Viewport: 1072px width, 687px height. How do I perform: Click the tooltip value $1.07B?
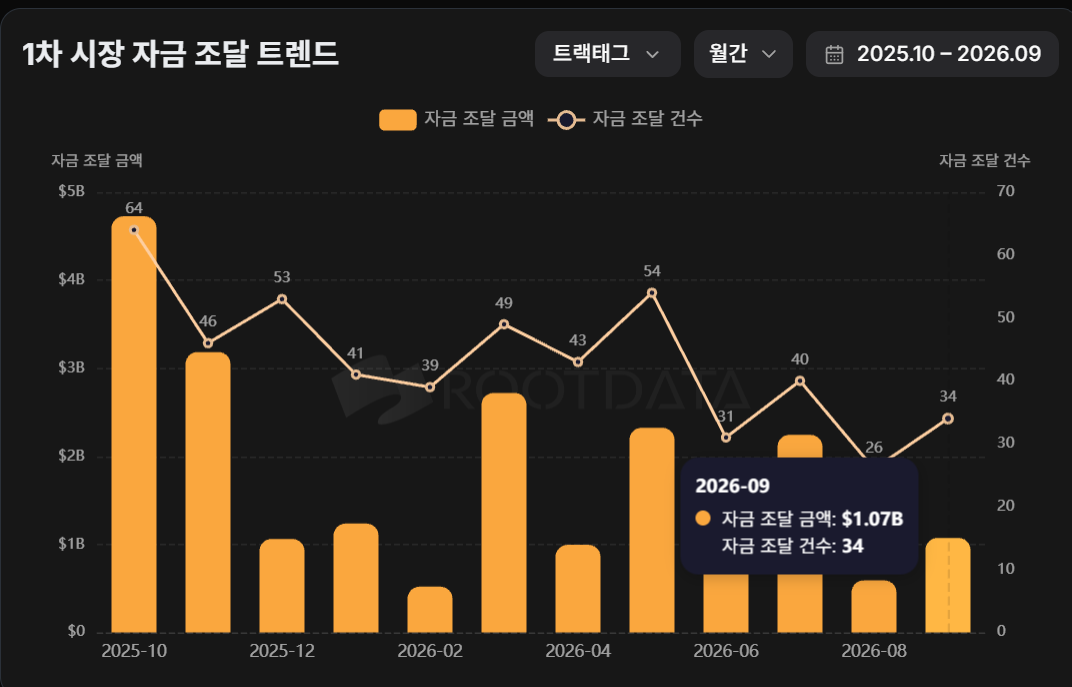click(x=872, y=519)
